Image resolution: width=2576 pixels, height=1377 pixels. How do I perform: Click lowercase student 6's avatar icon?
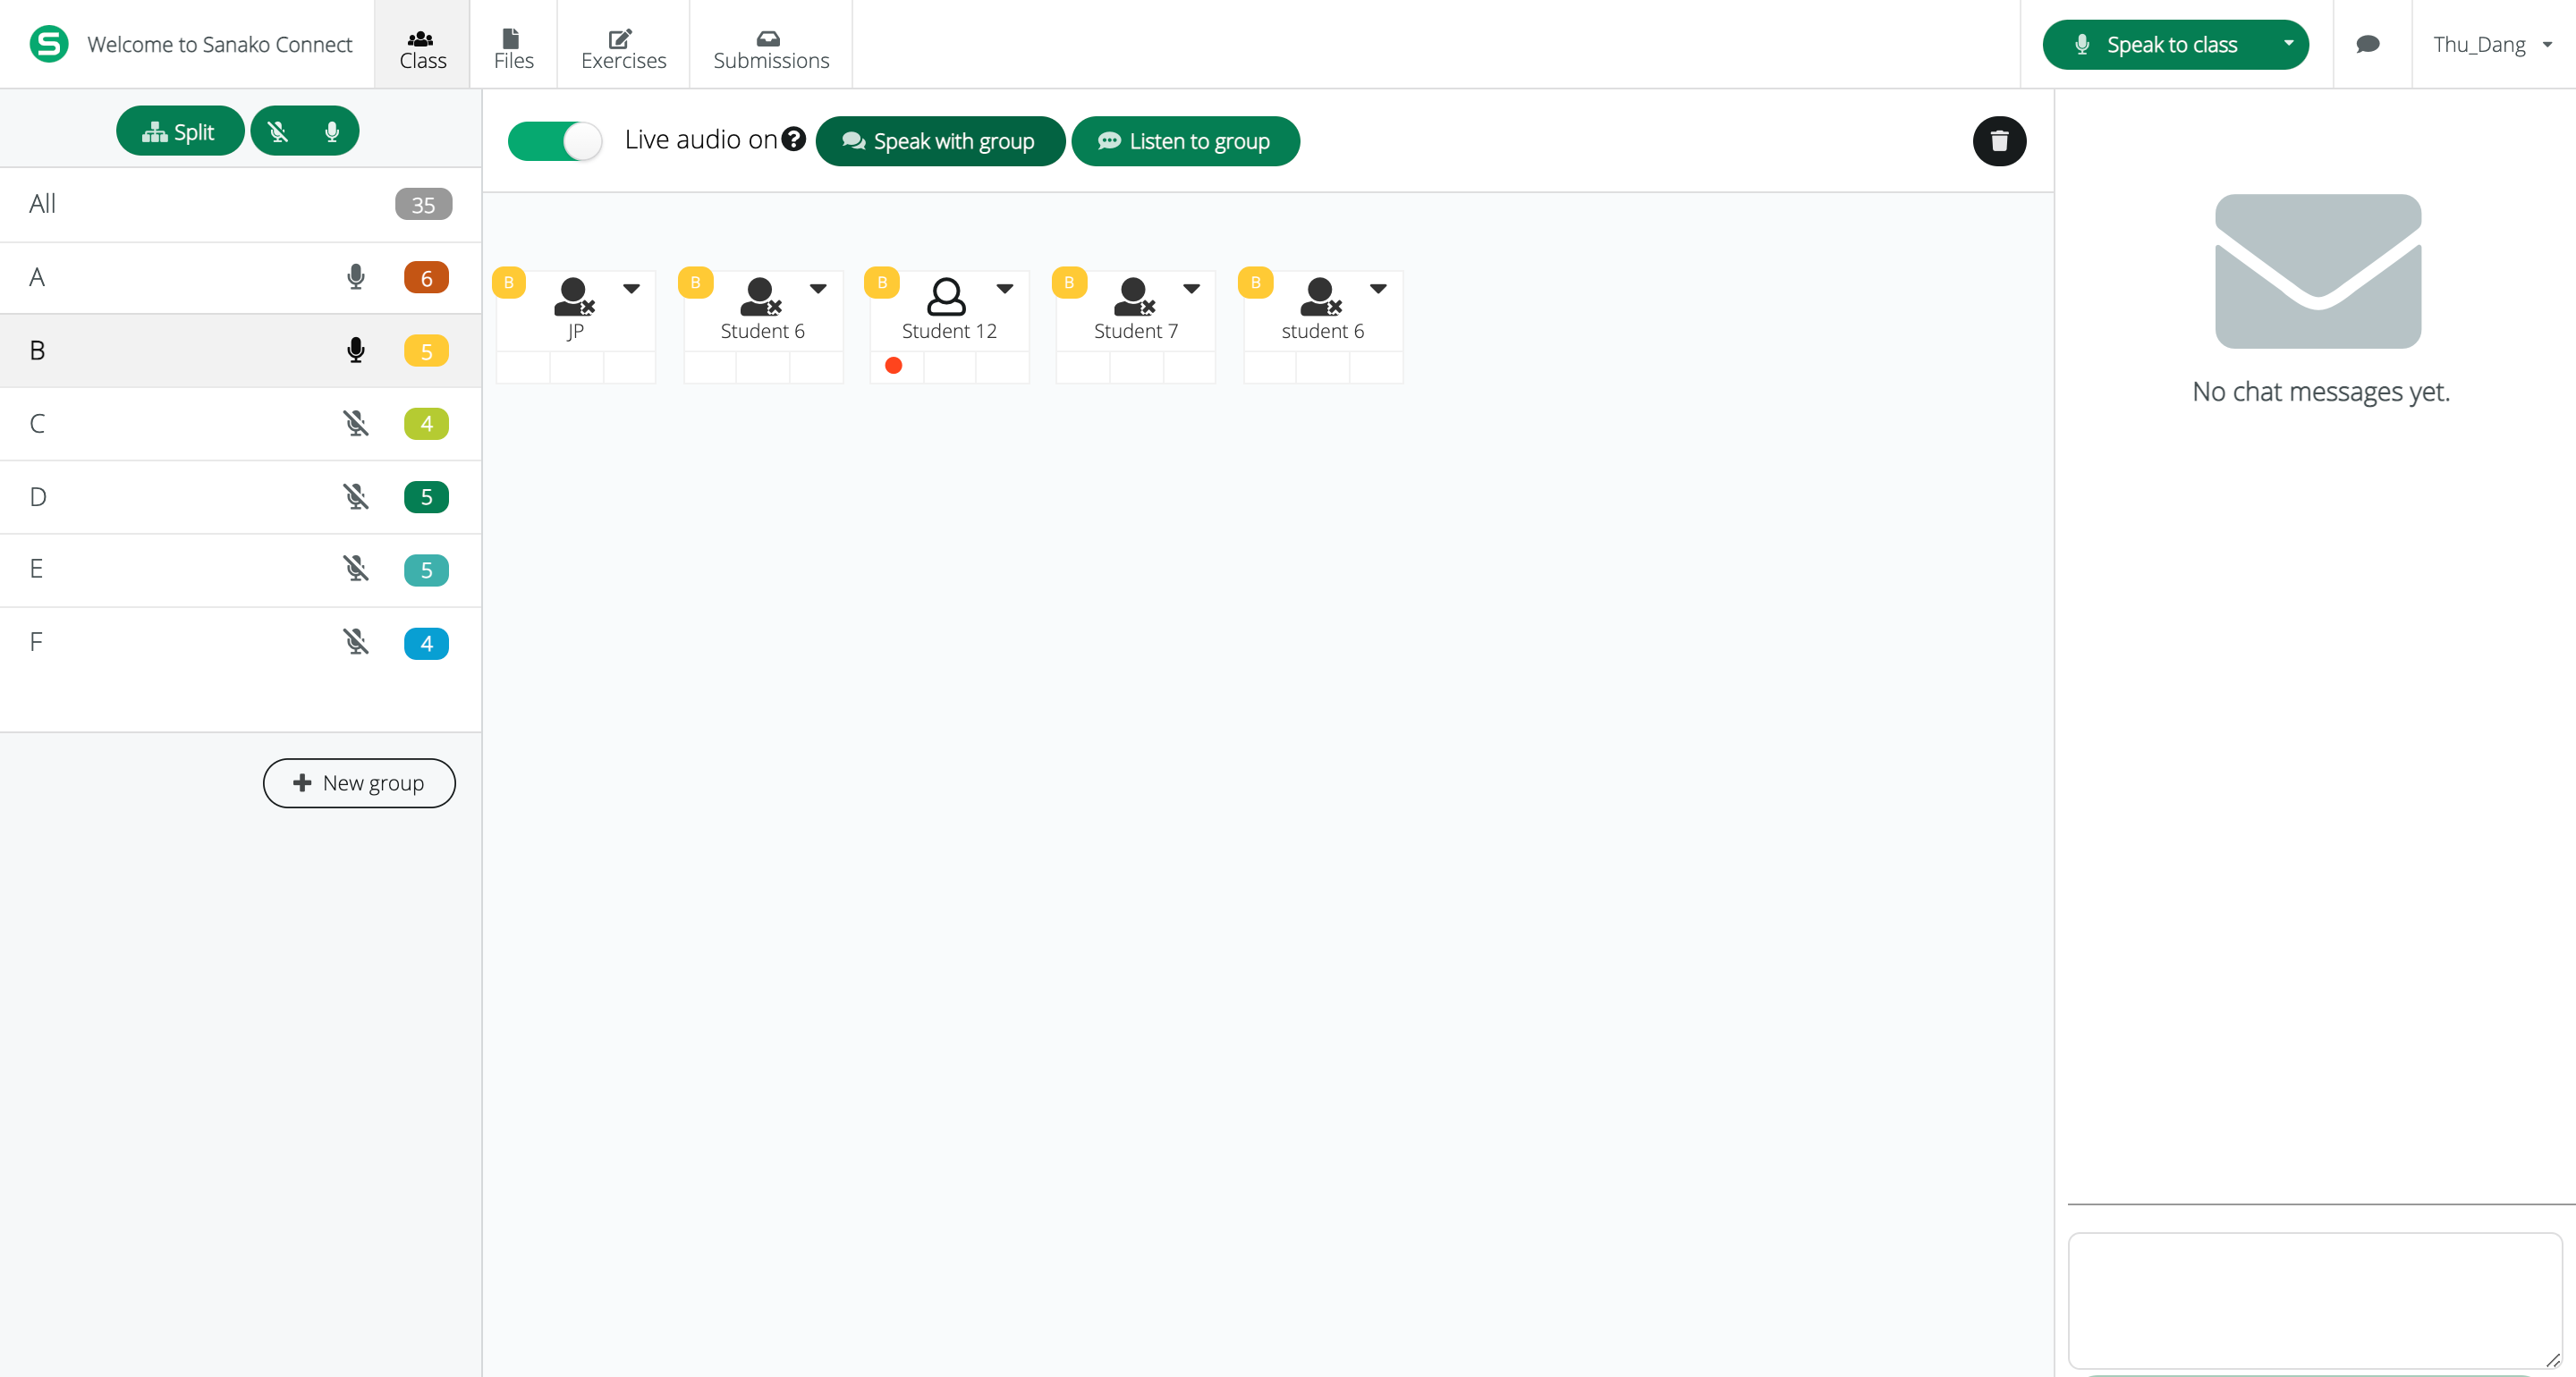tap(1321, 296)
